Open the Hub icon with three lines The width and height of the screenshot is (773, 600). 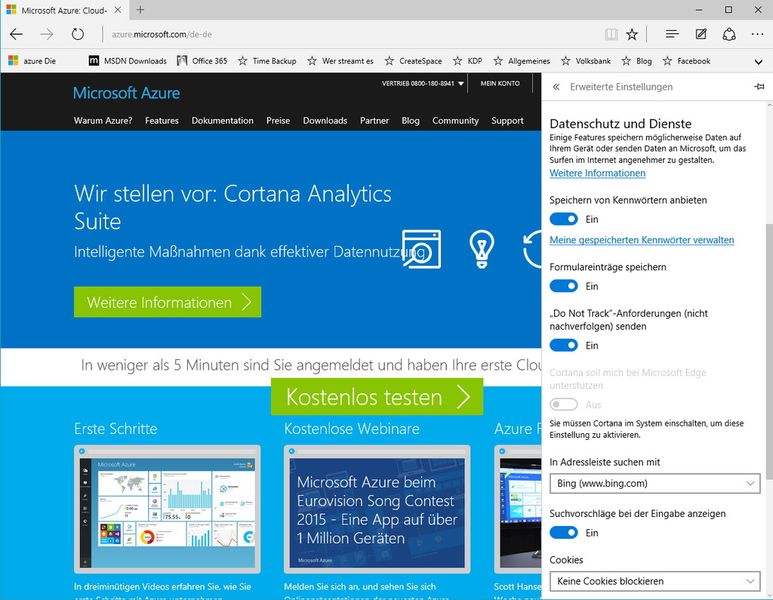click(x=672, y=34)
